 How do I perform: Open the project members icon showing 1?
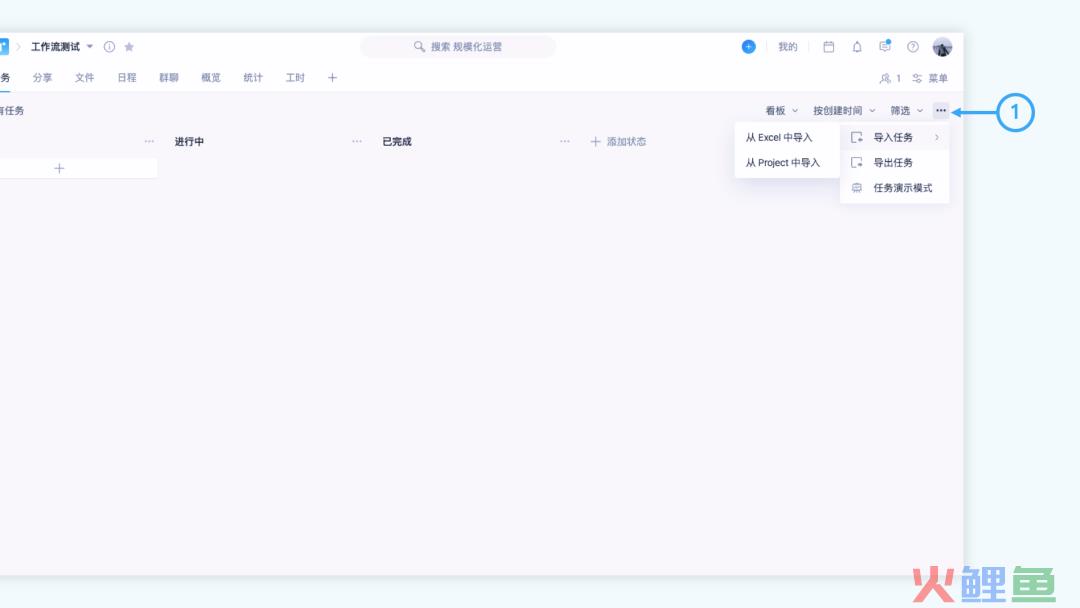tap(890, 78)
